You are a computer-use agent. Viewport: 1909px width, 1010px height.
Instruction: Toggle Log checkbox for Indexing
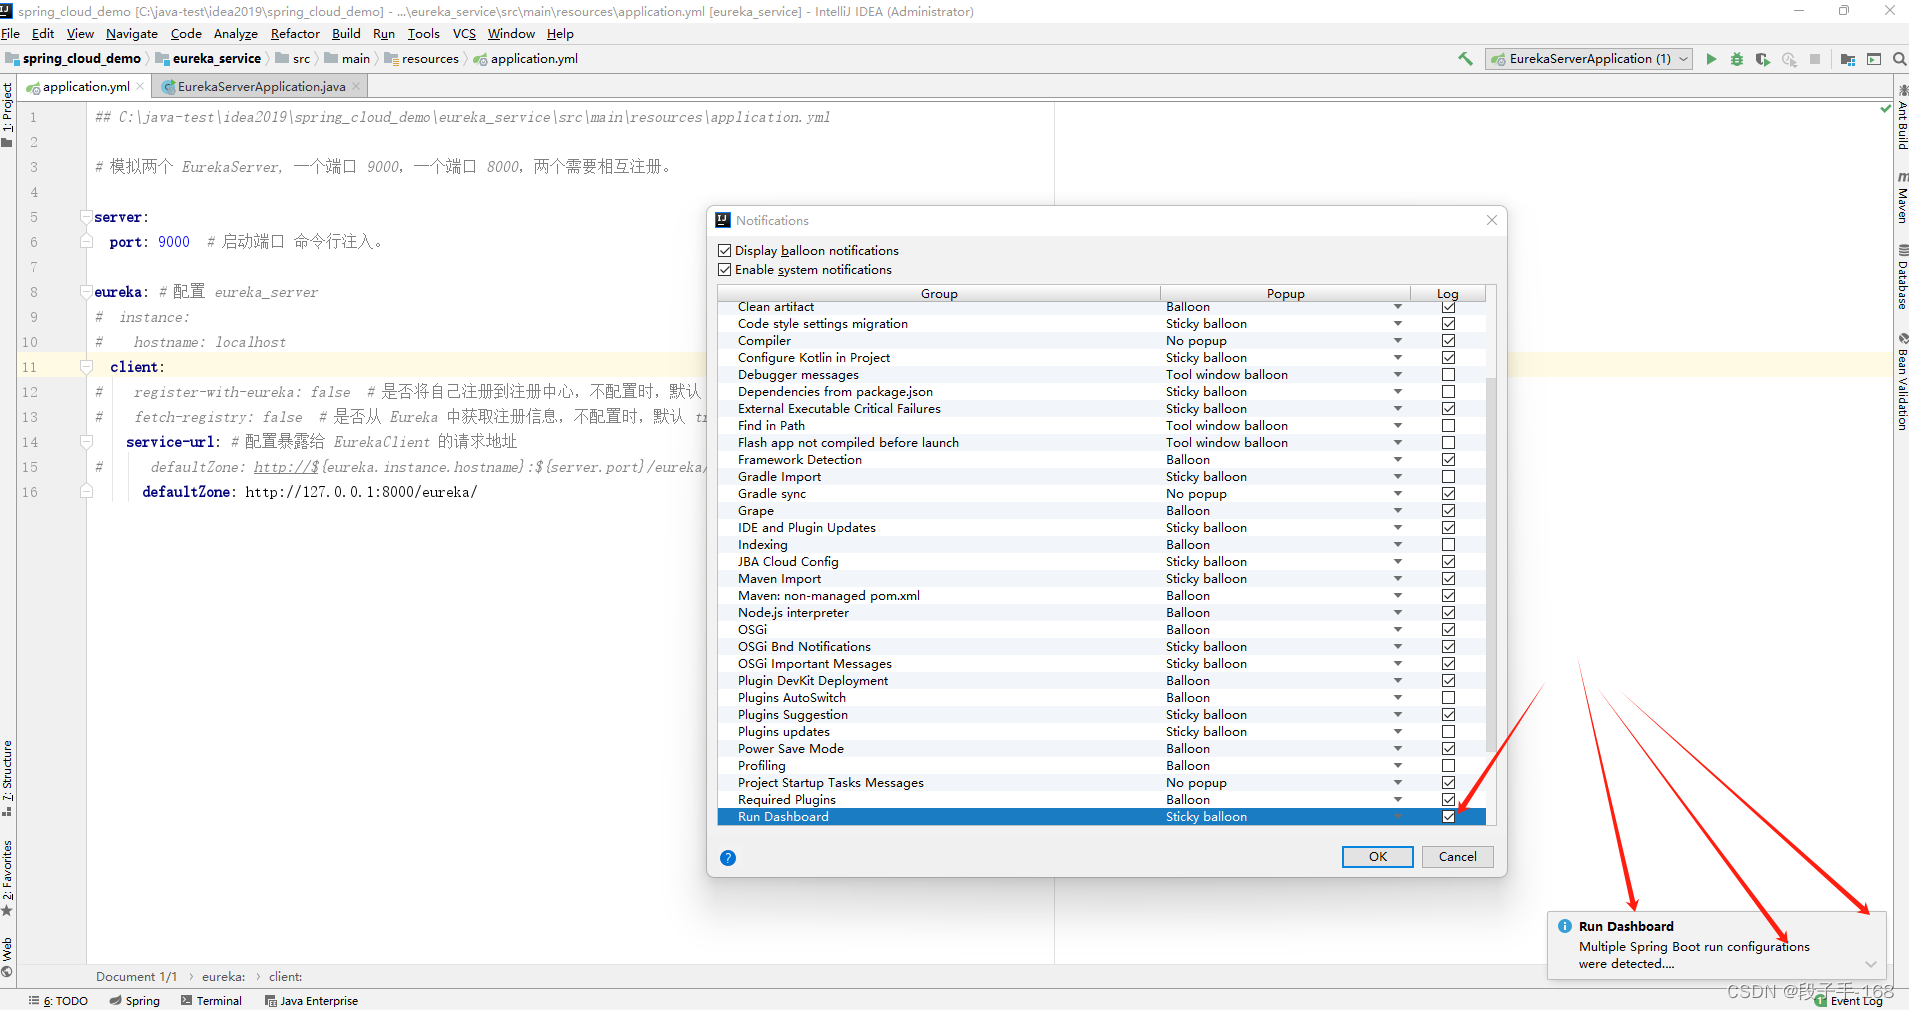pyautogui.click(x=1448, y=544)
